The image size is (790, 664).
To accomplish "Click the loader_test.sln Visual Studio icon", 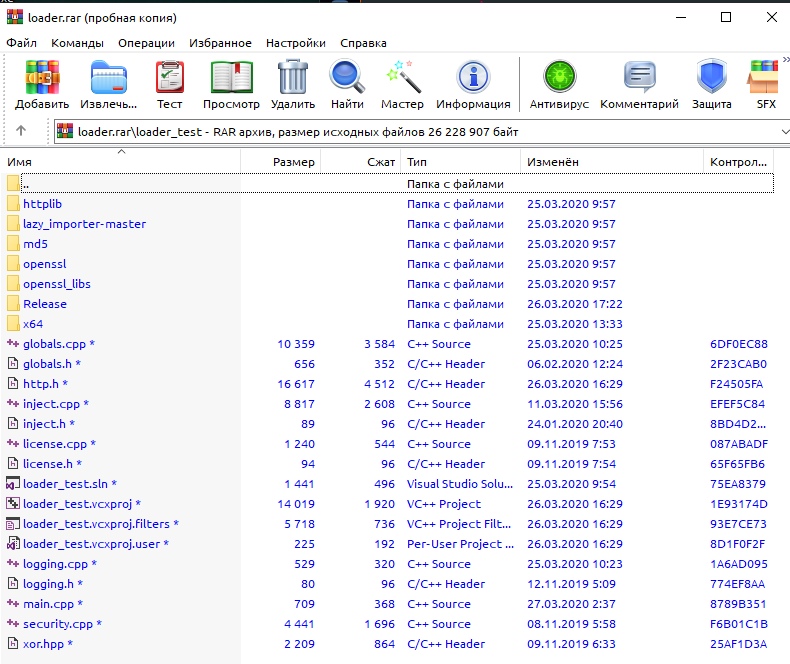I will click(x=13, y=484).
